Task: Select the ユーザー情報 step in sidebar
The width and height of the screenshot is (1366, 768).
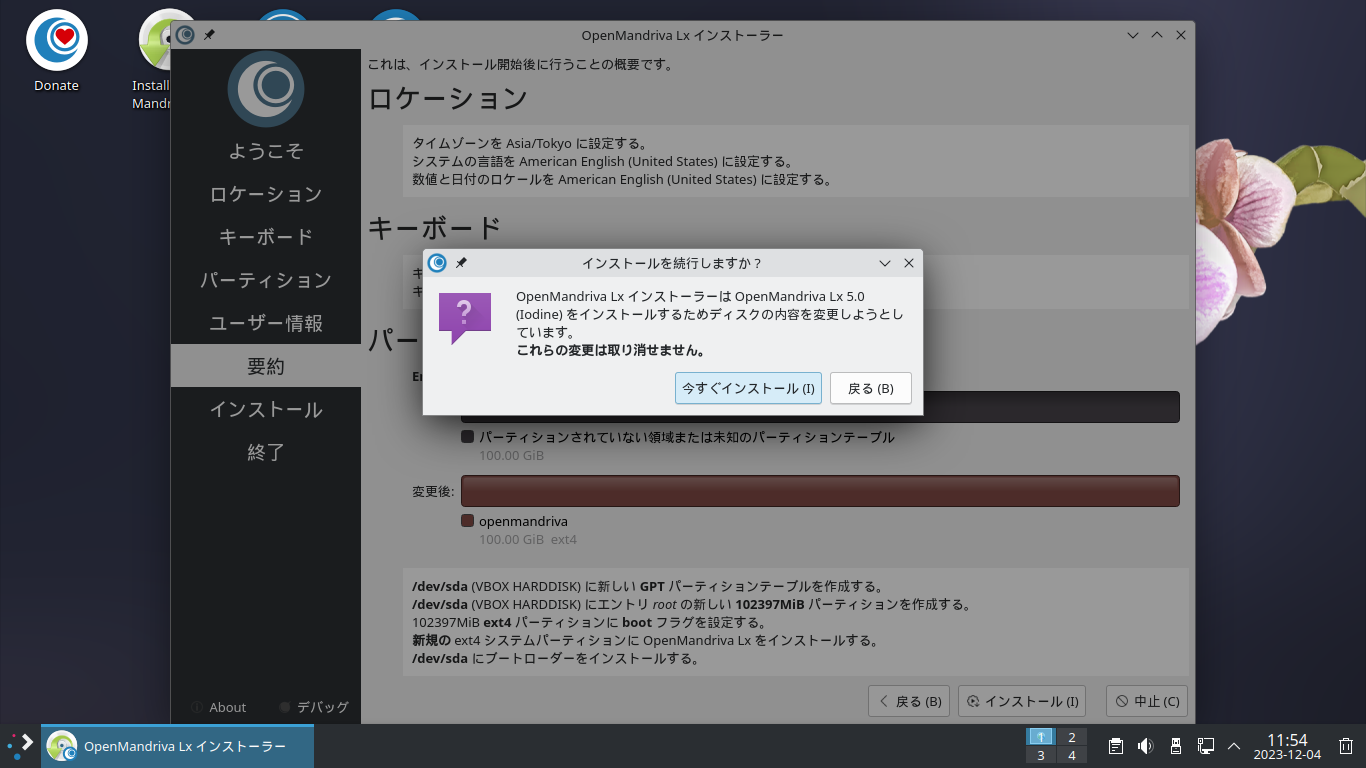Action: pyautogui.click(x=266, y=323)
